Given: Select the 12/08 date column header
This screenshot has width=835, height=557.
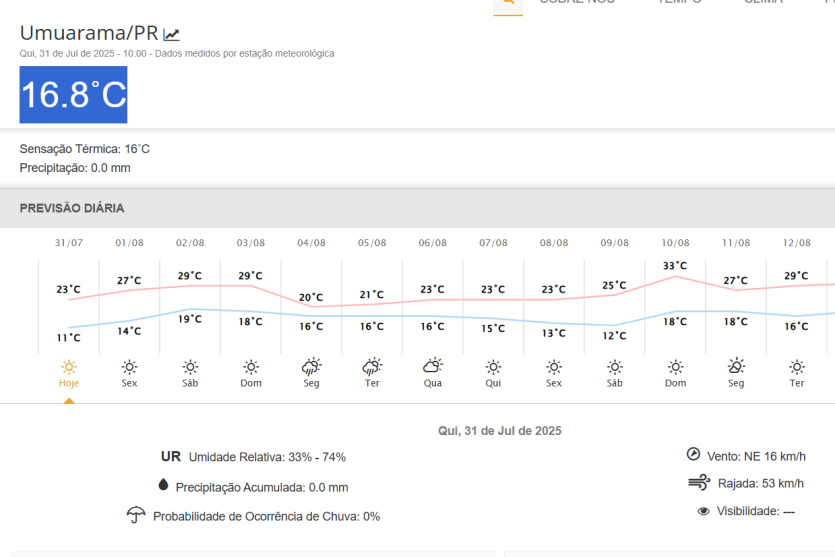Looking at the screenshot, I should [796, 243].
